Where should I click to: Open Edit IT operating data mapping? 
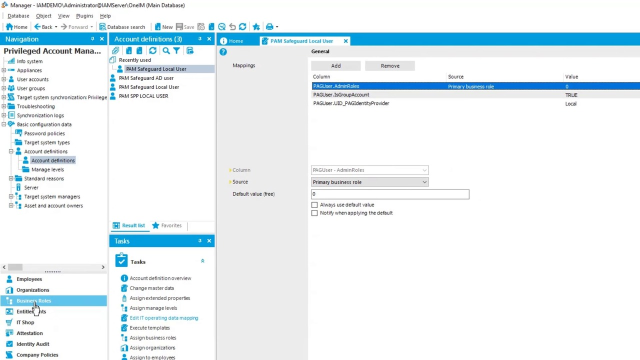click(164, 318)
